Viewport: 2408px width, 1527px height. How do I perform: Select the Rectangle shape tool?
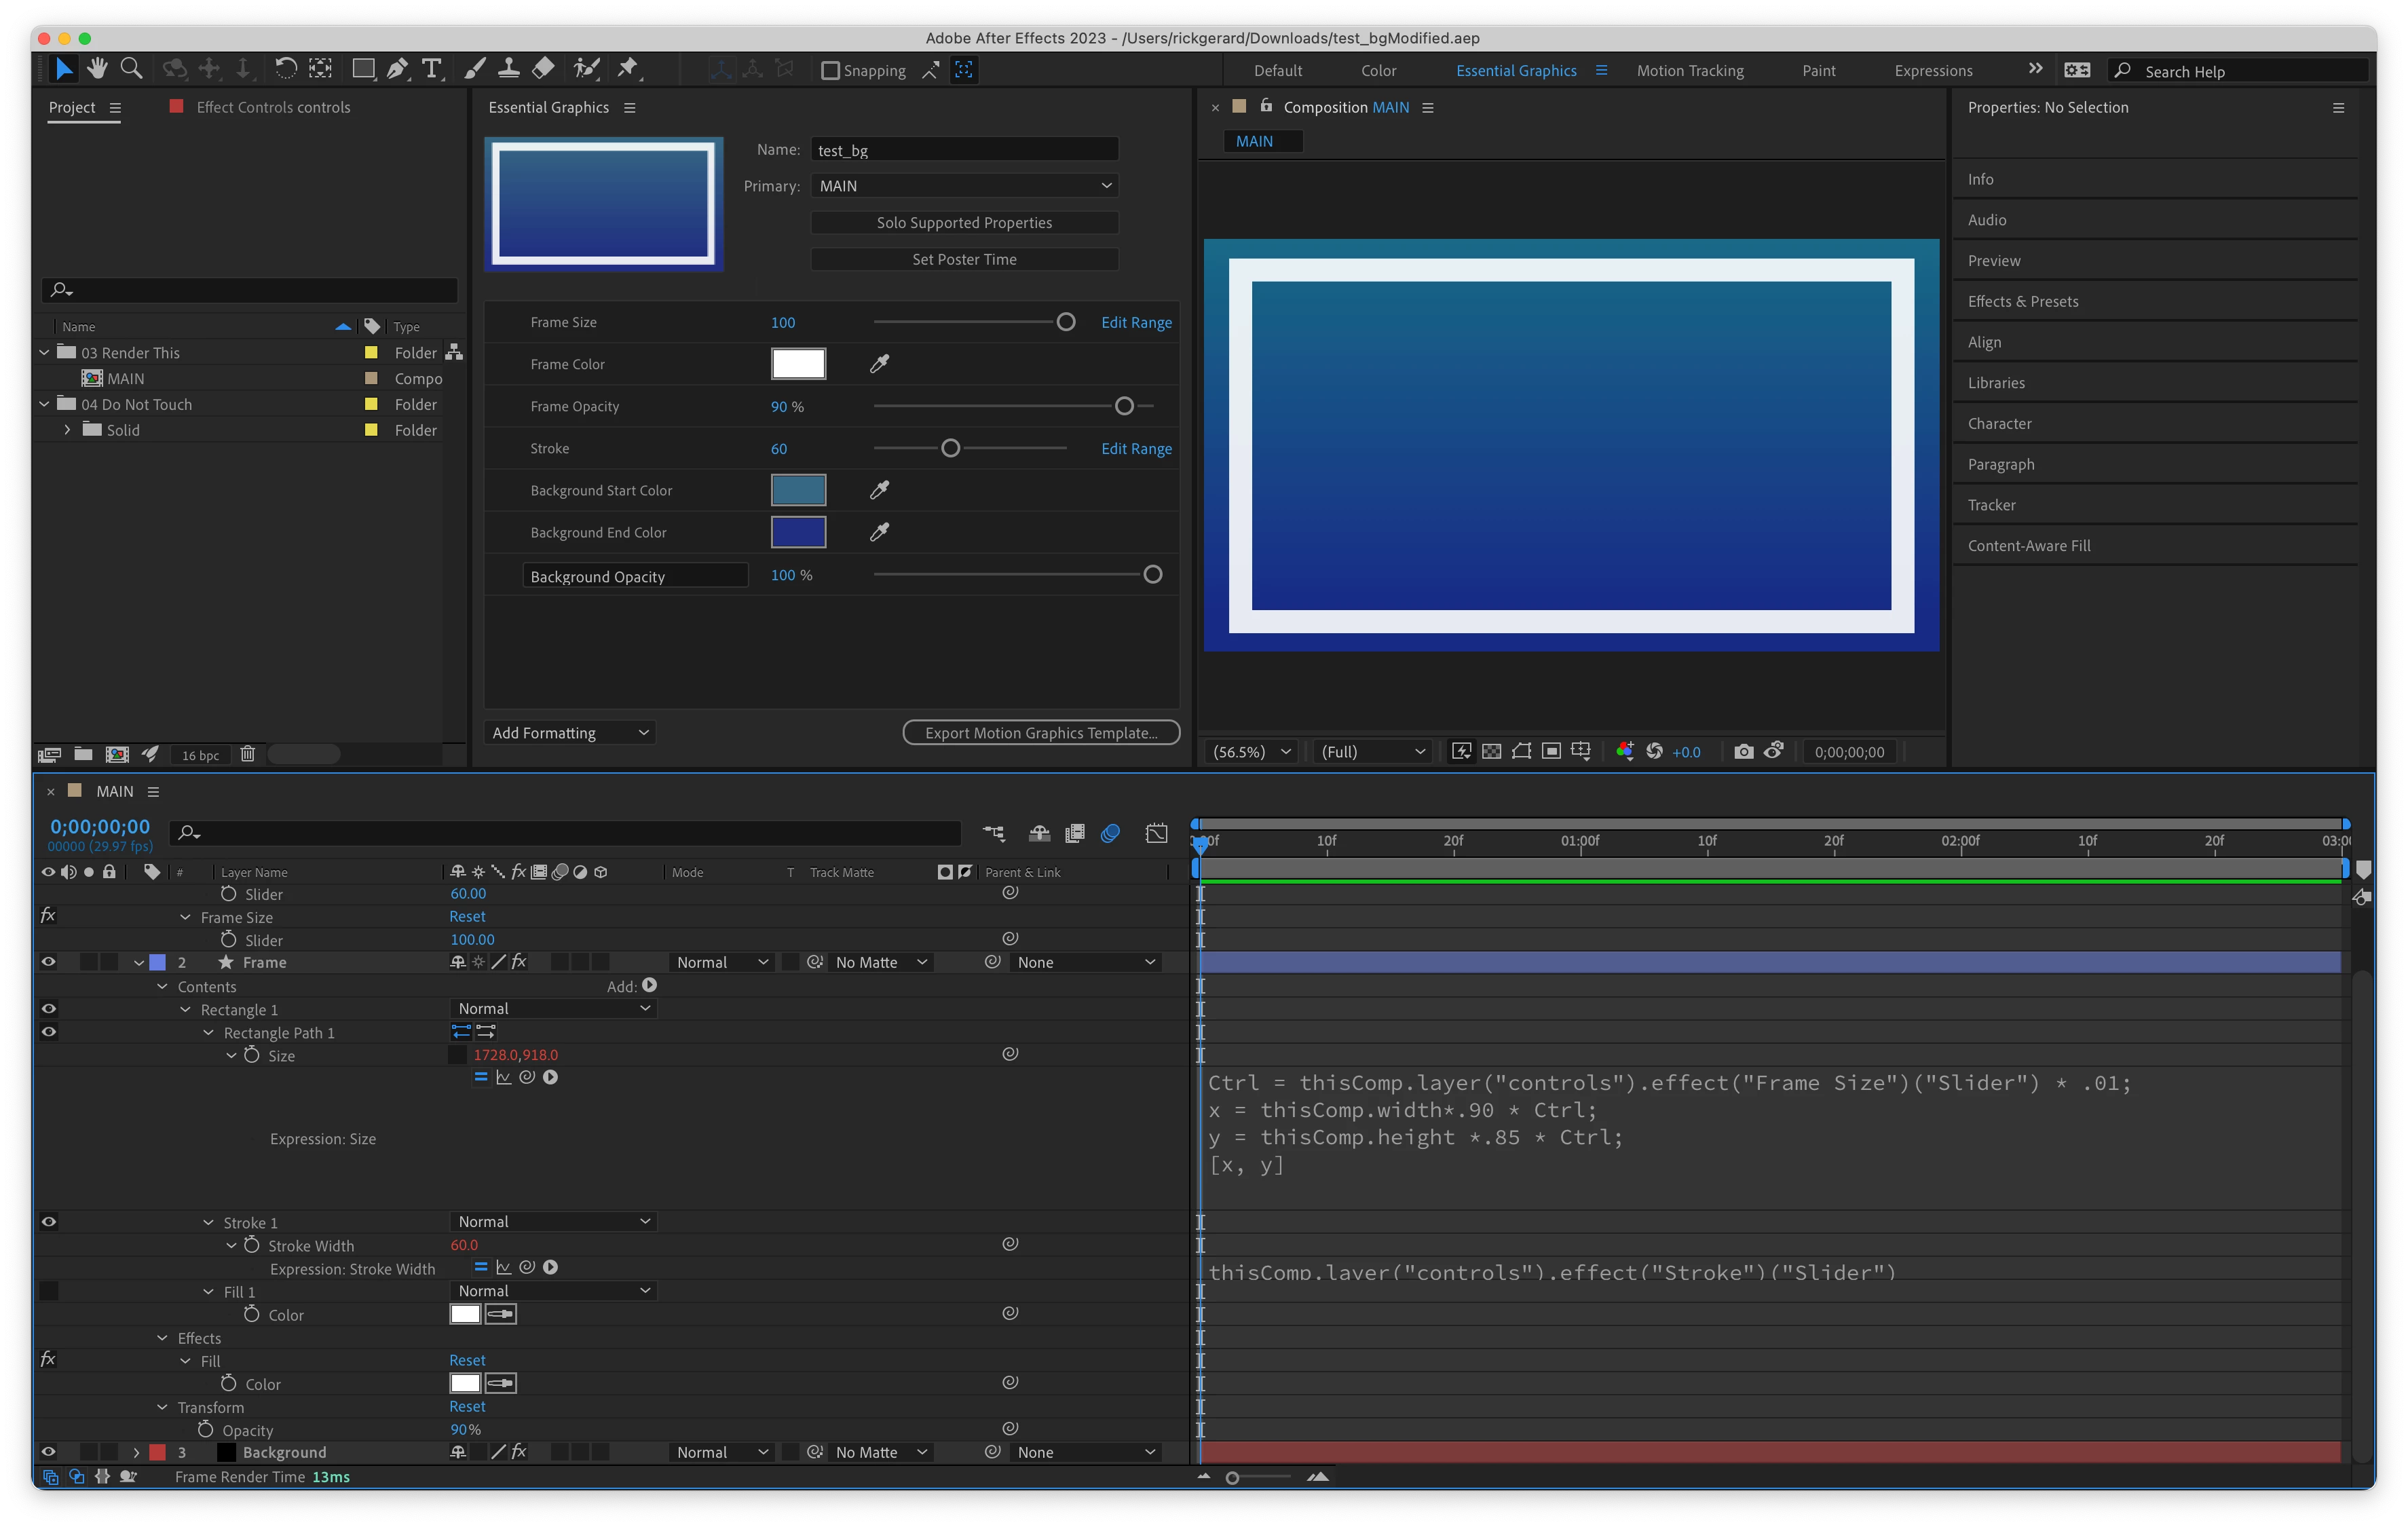[363, 69]
